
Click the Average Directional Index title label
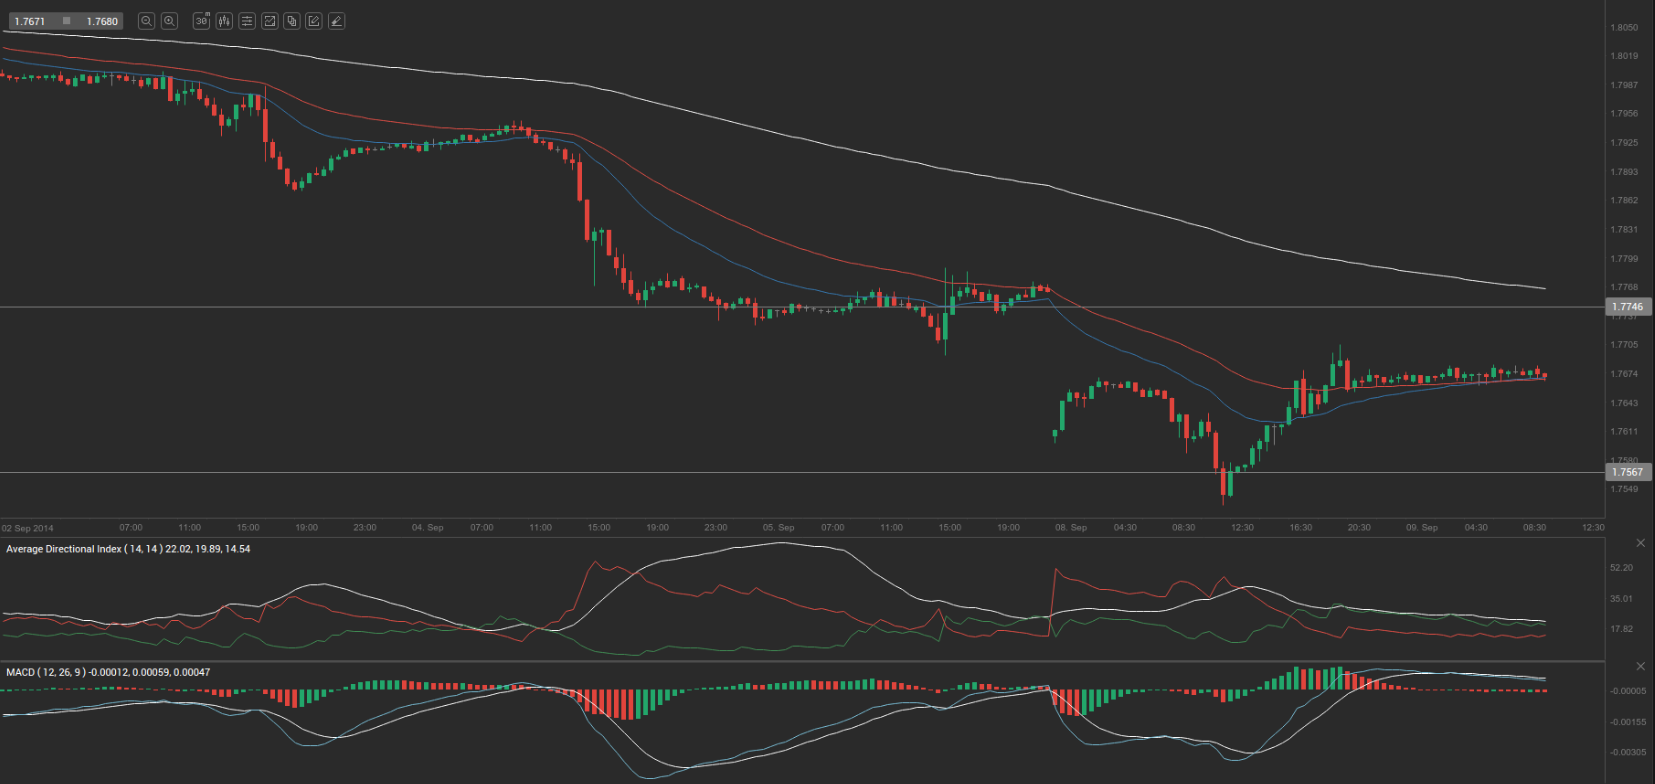[128, 549]
